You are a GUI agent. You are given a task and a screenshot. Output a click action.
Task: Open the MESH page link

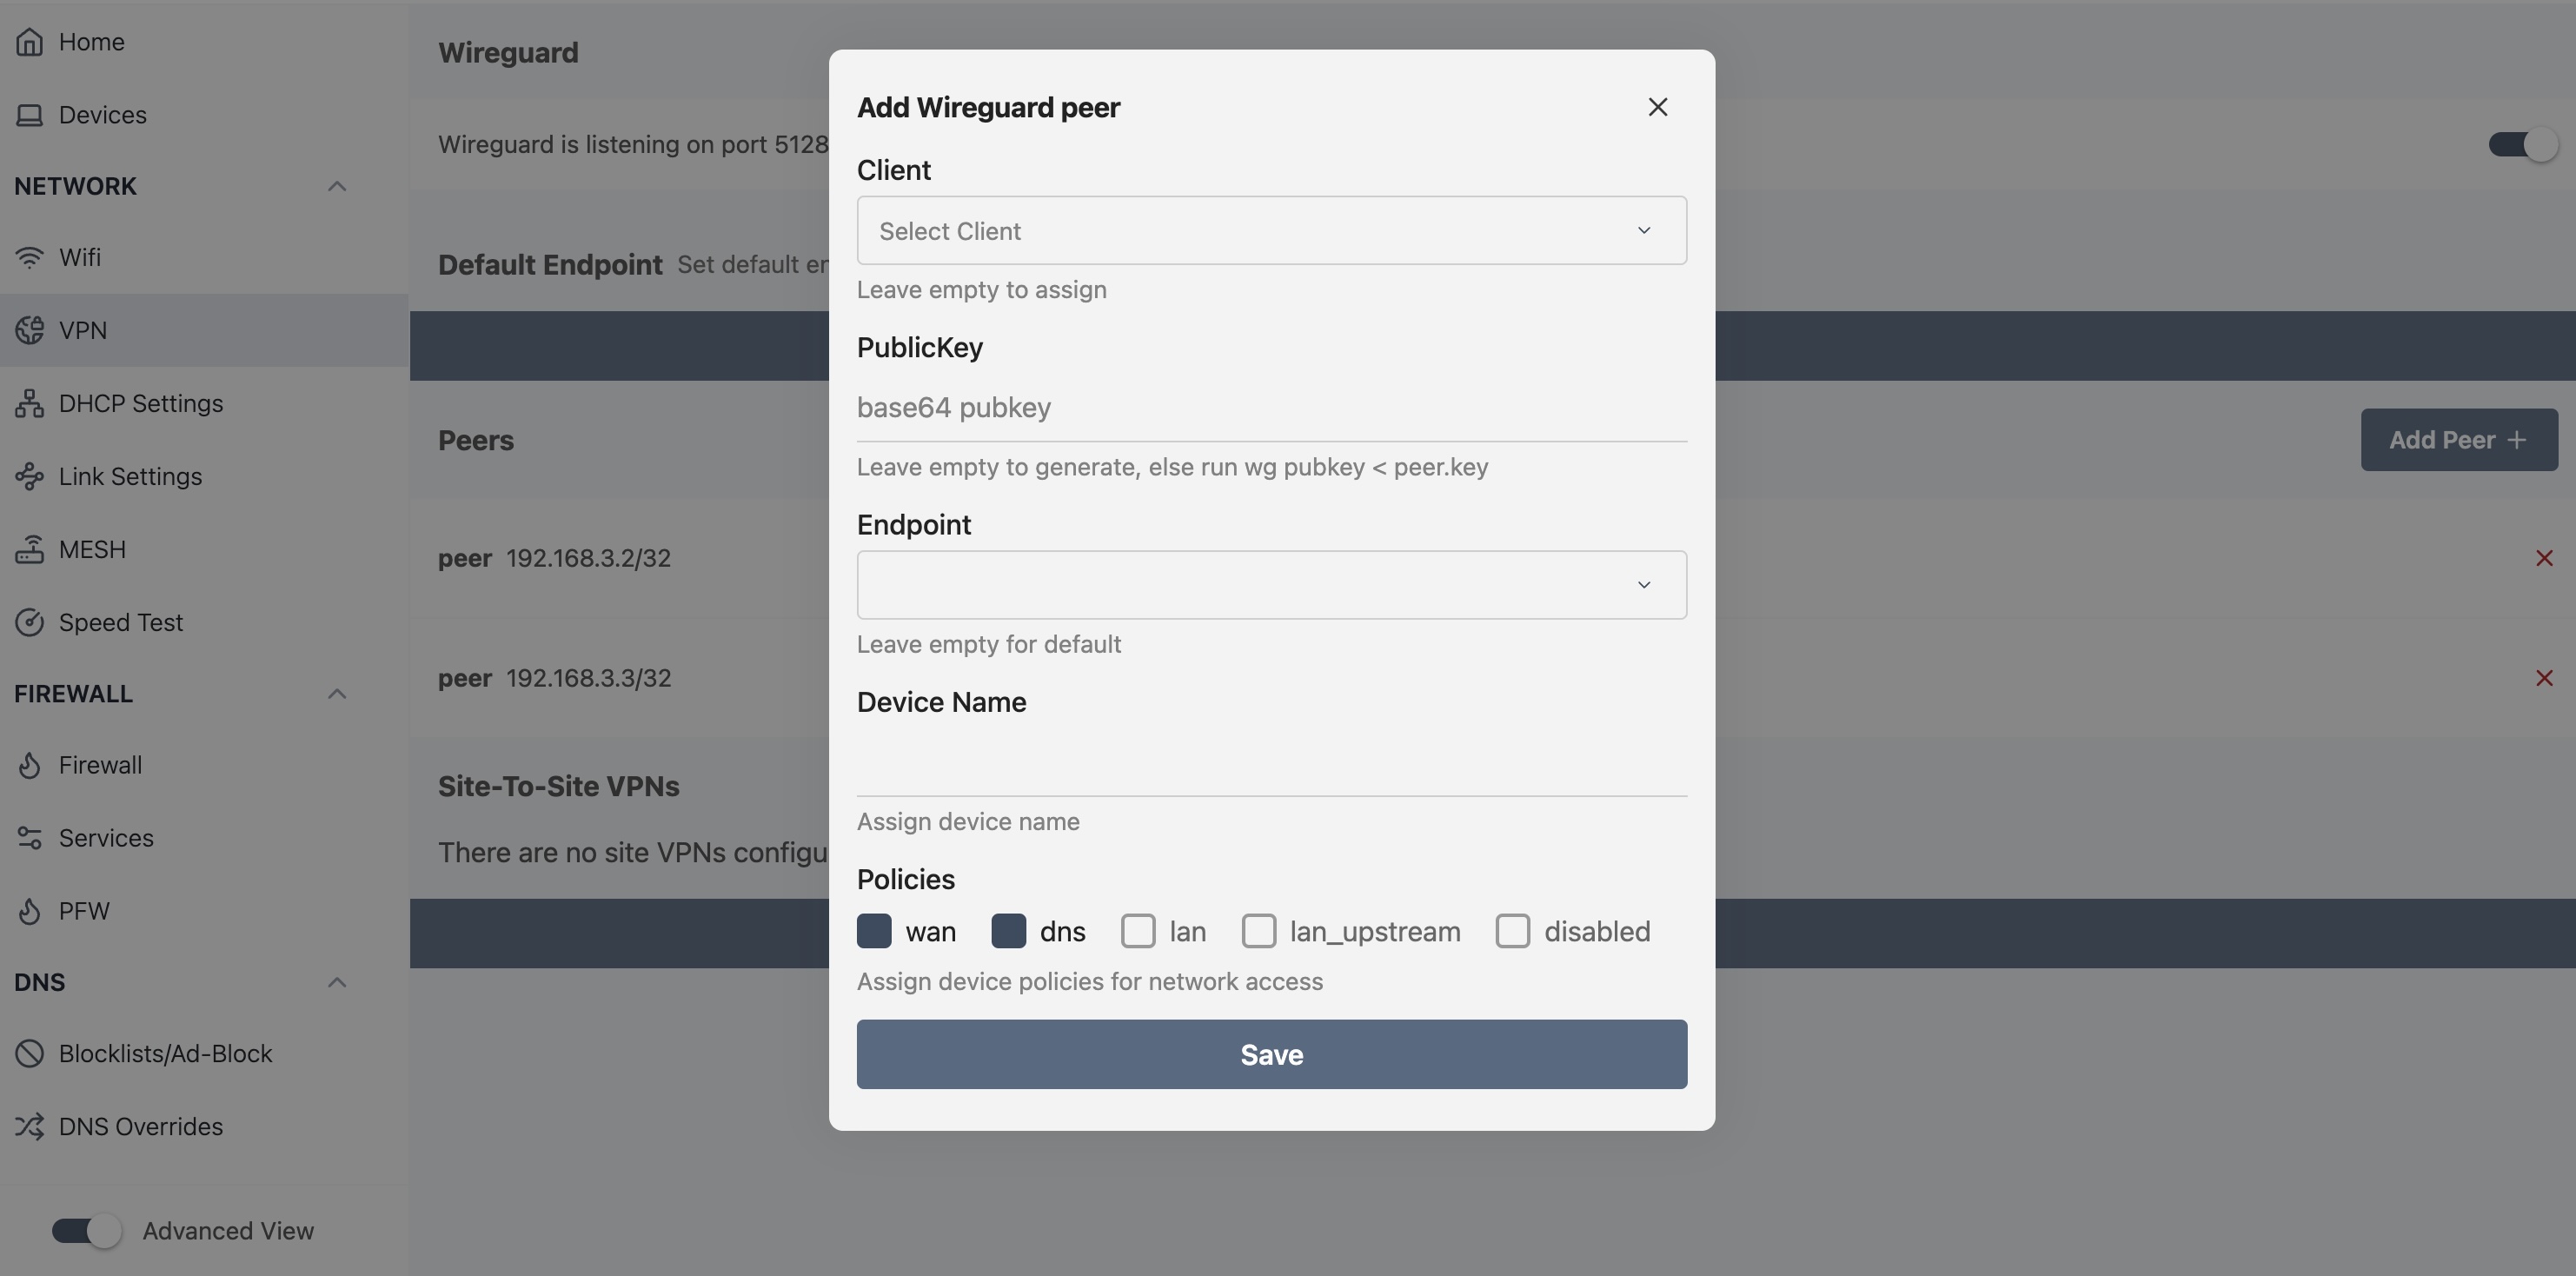[x=204, y=549]
